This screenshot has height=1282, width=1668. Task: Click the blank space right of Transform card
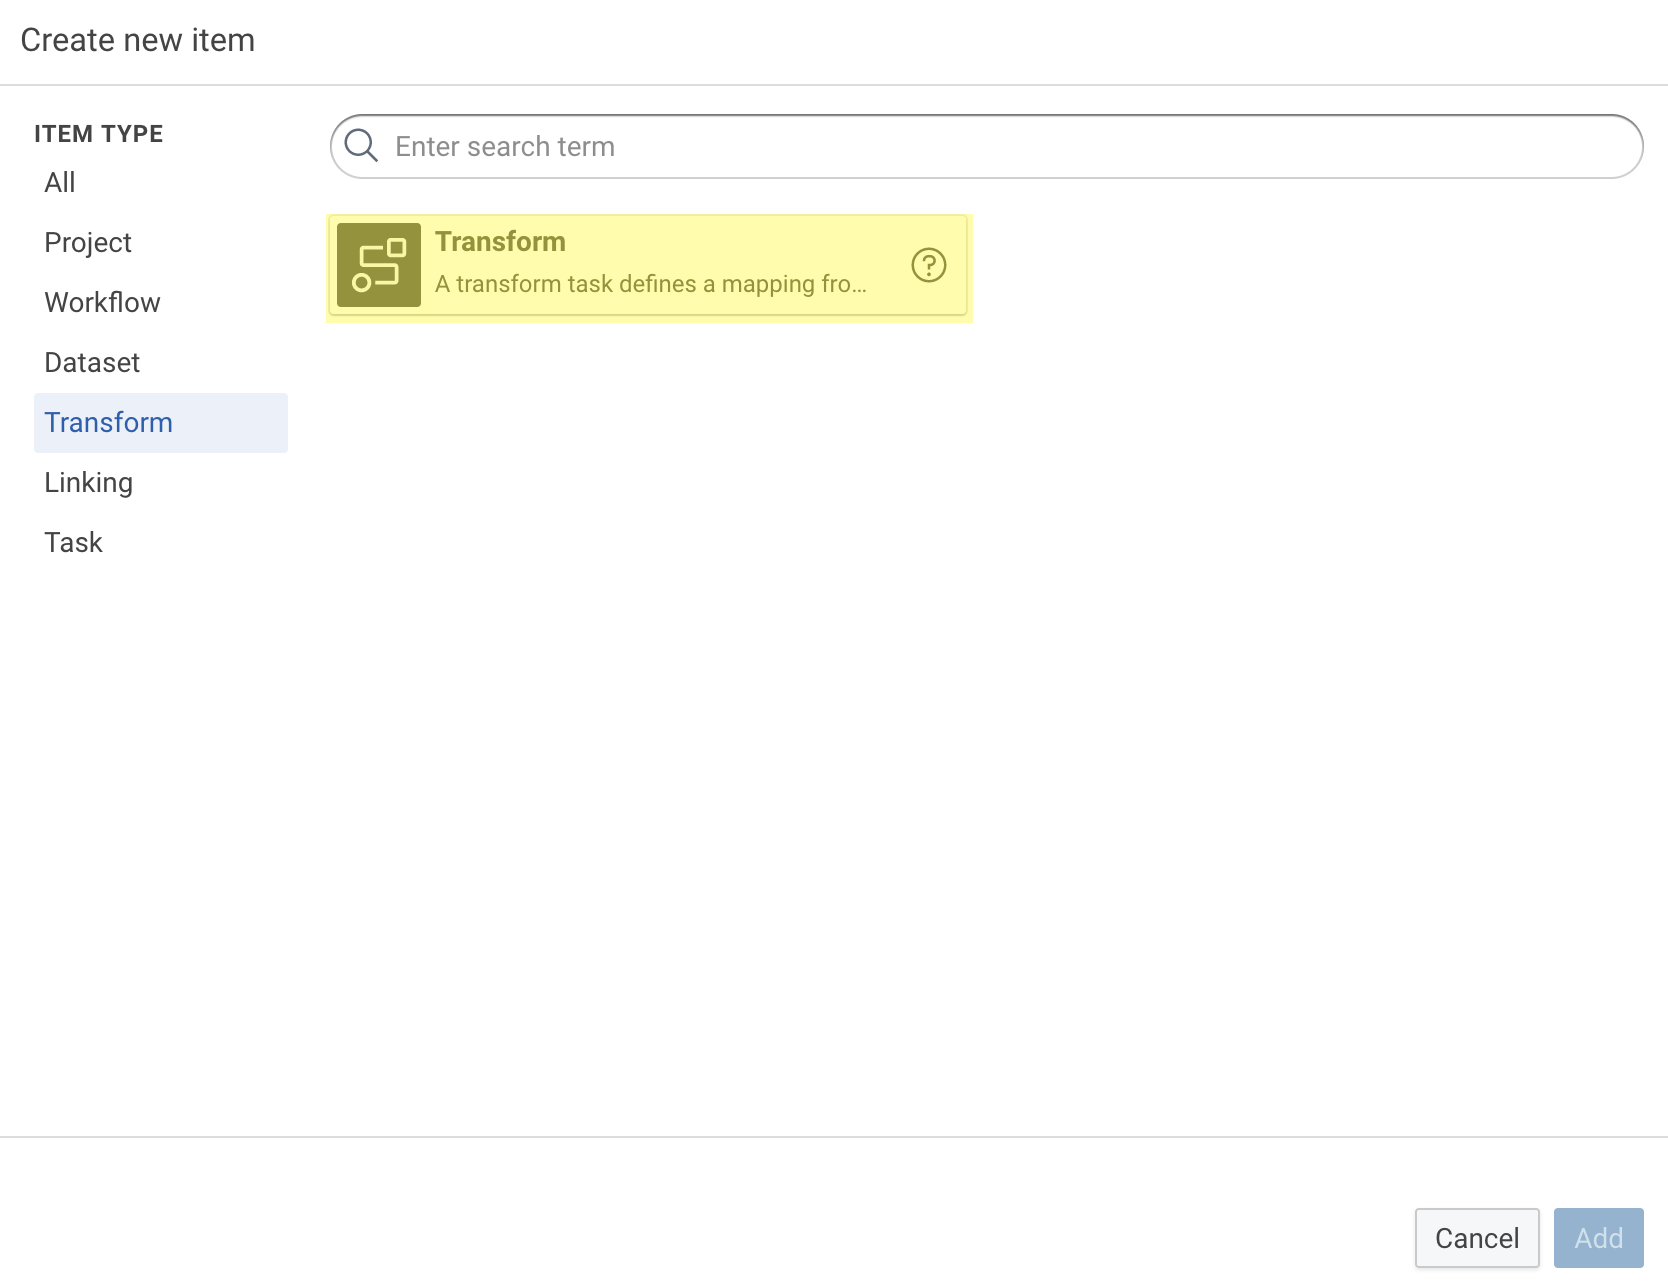click(1300, 266)
